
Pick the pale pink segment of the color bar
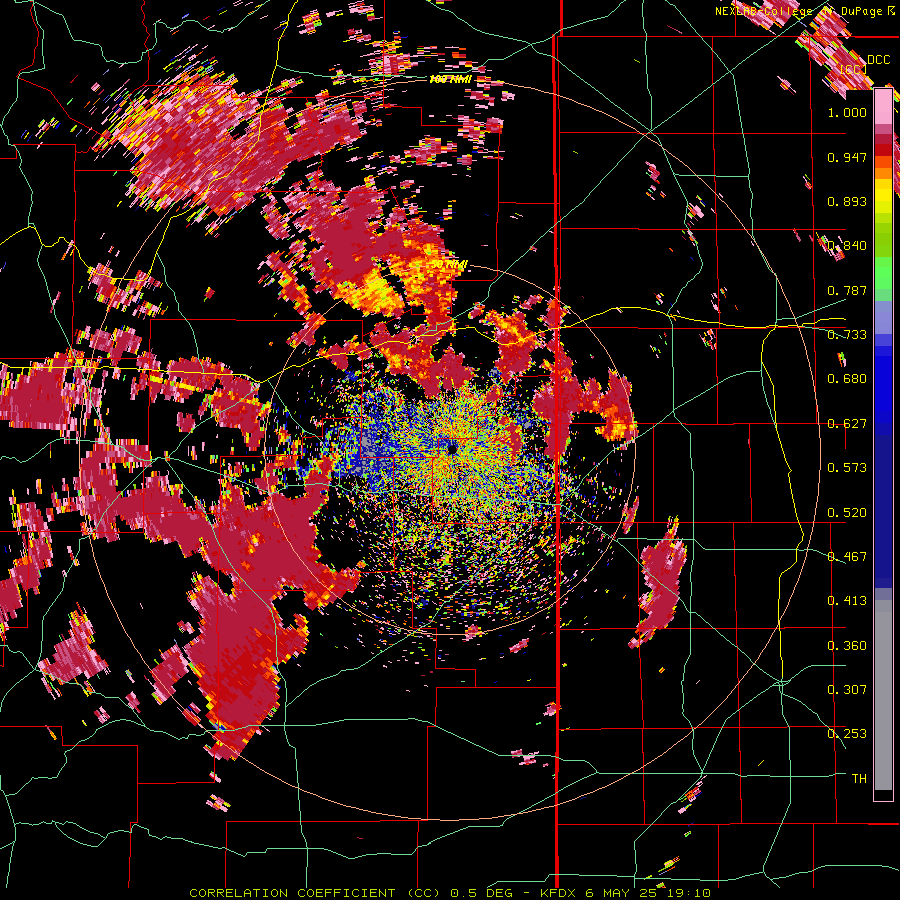tap(883, 107)
